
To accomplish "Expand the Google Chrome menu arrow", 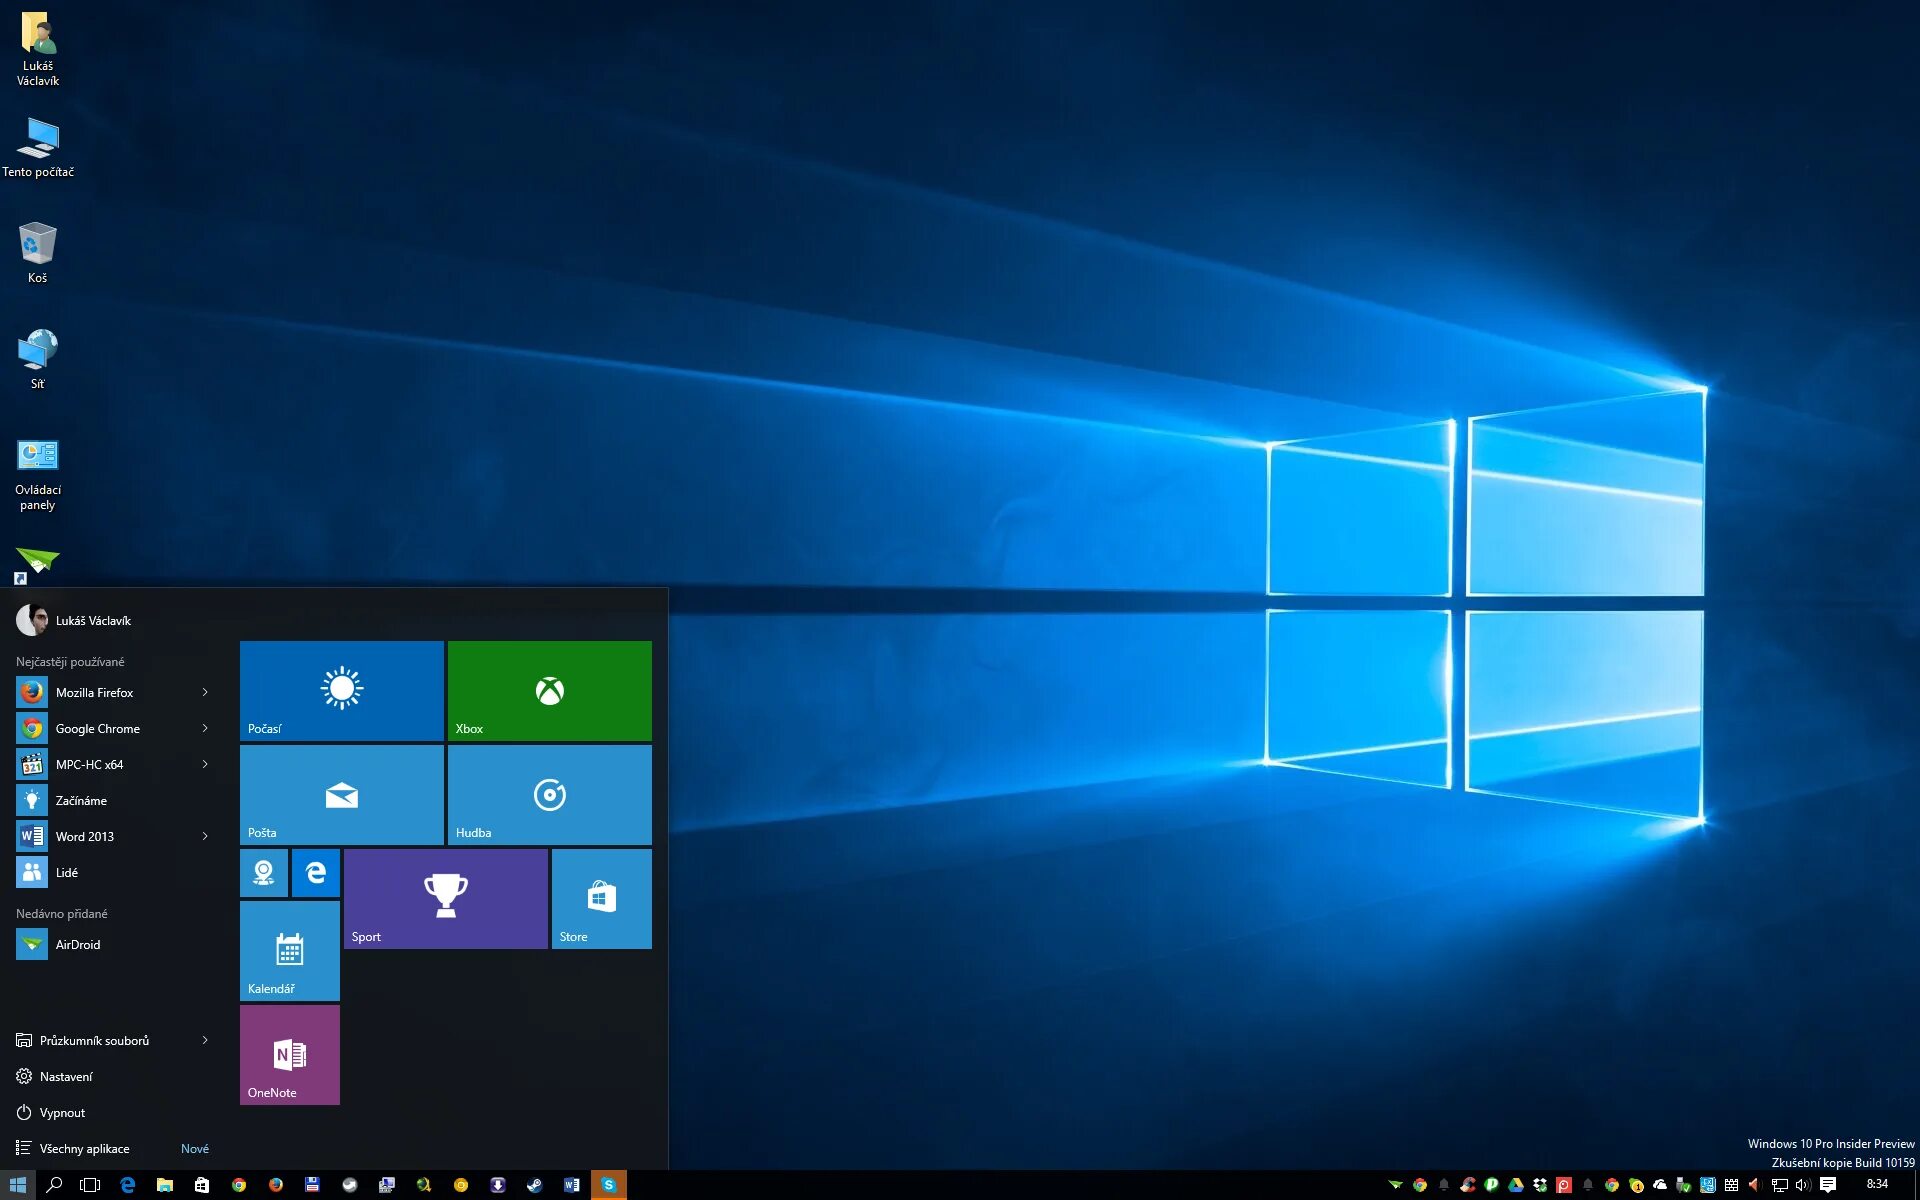I will [x=205, y=729].
